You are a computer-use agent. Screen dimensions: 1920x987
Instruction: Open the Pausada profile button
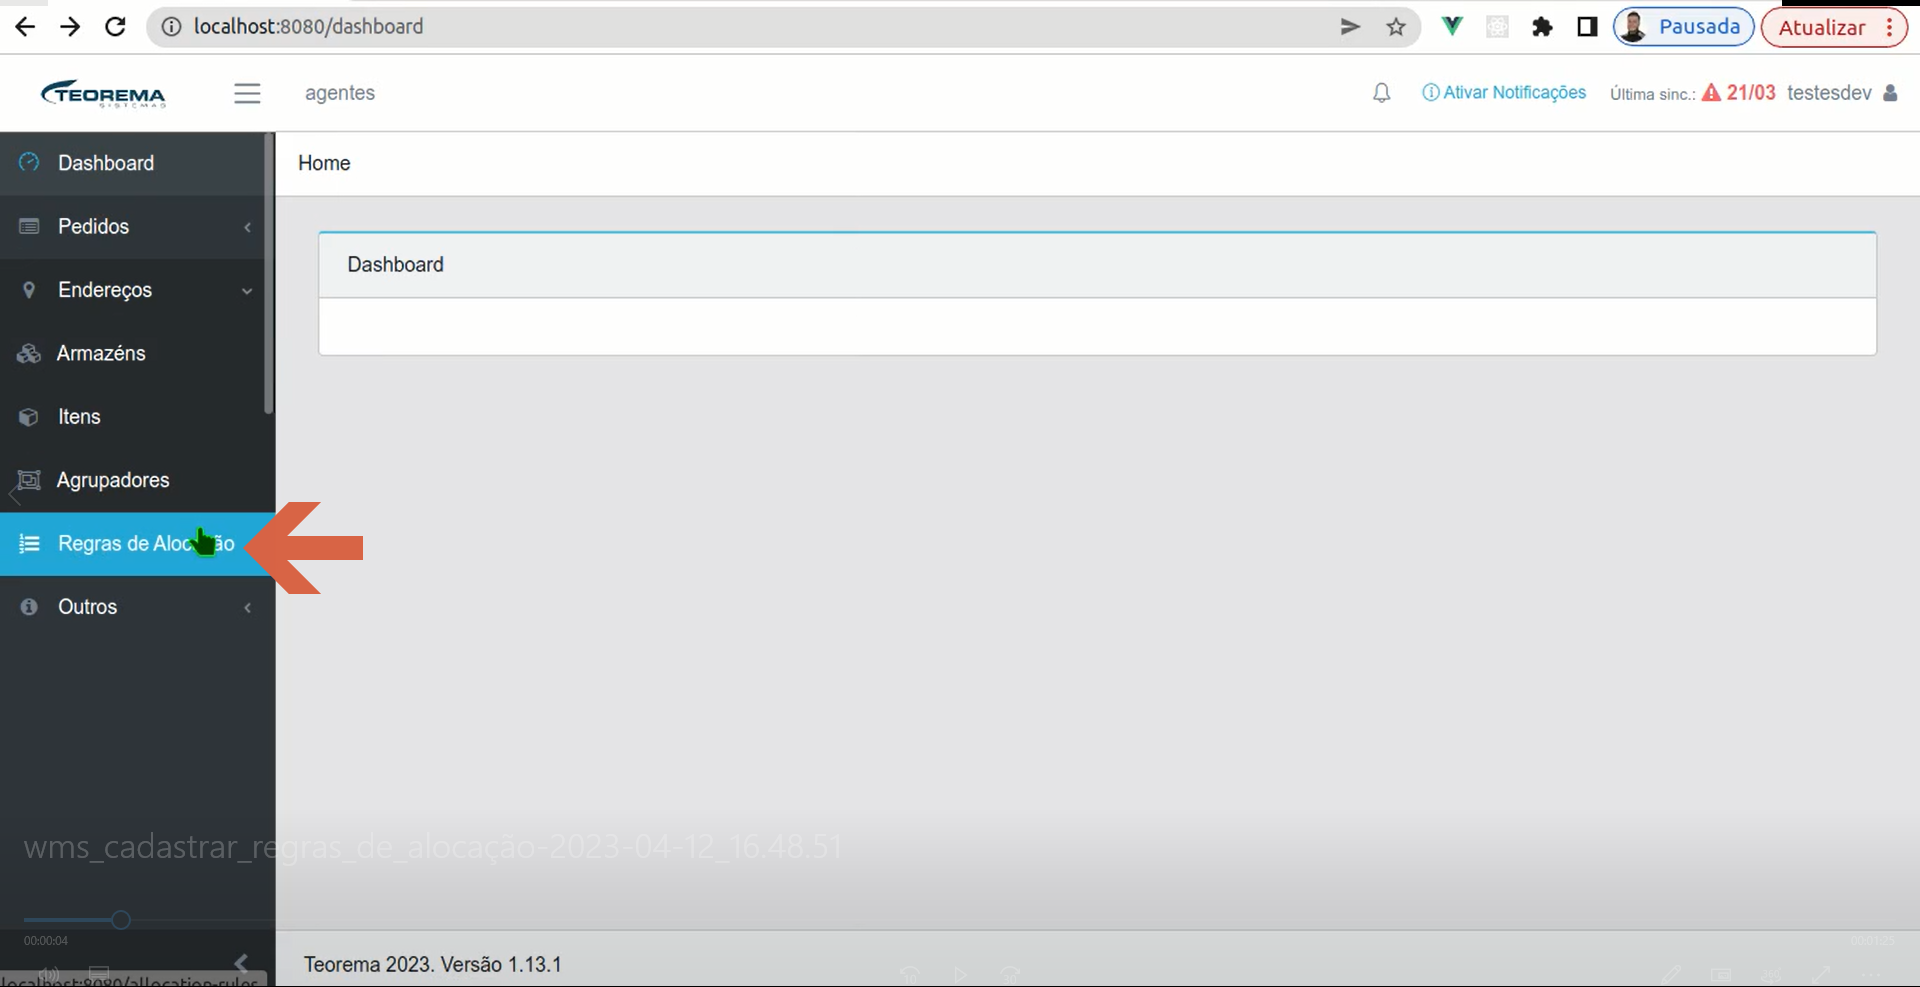coord(1684,27)
